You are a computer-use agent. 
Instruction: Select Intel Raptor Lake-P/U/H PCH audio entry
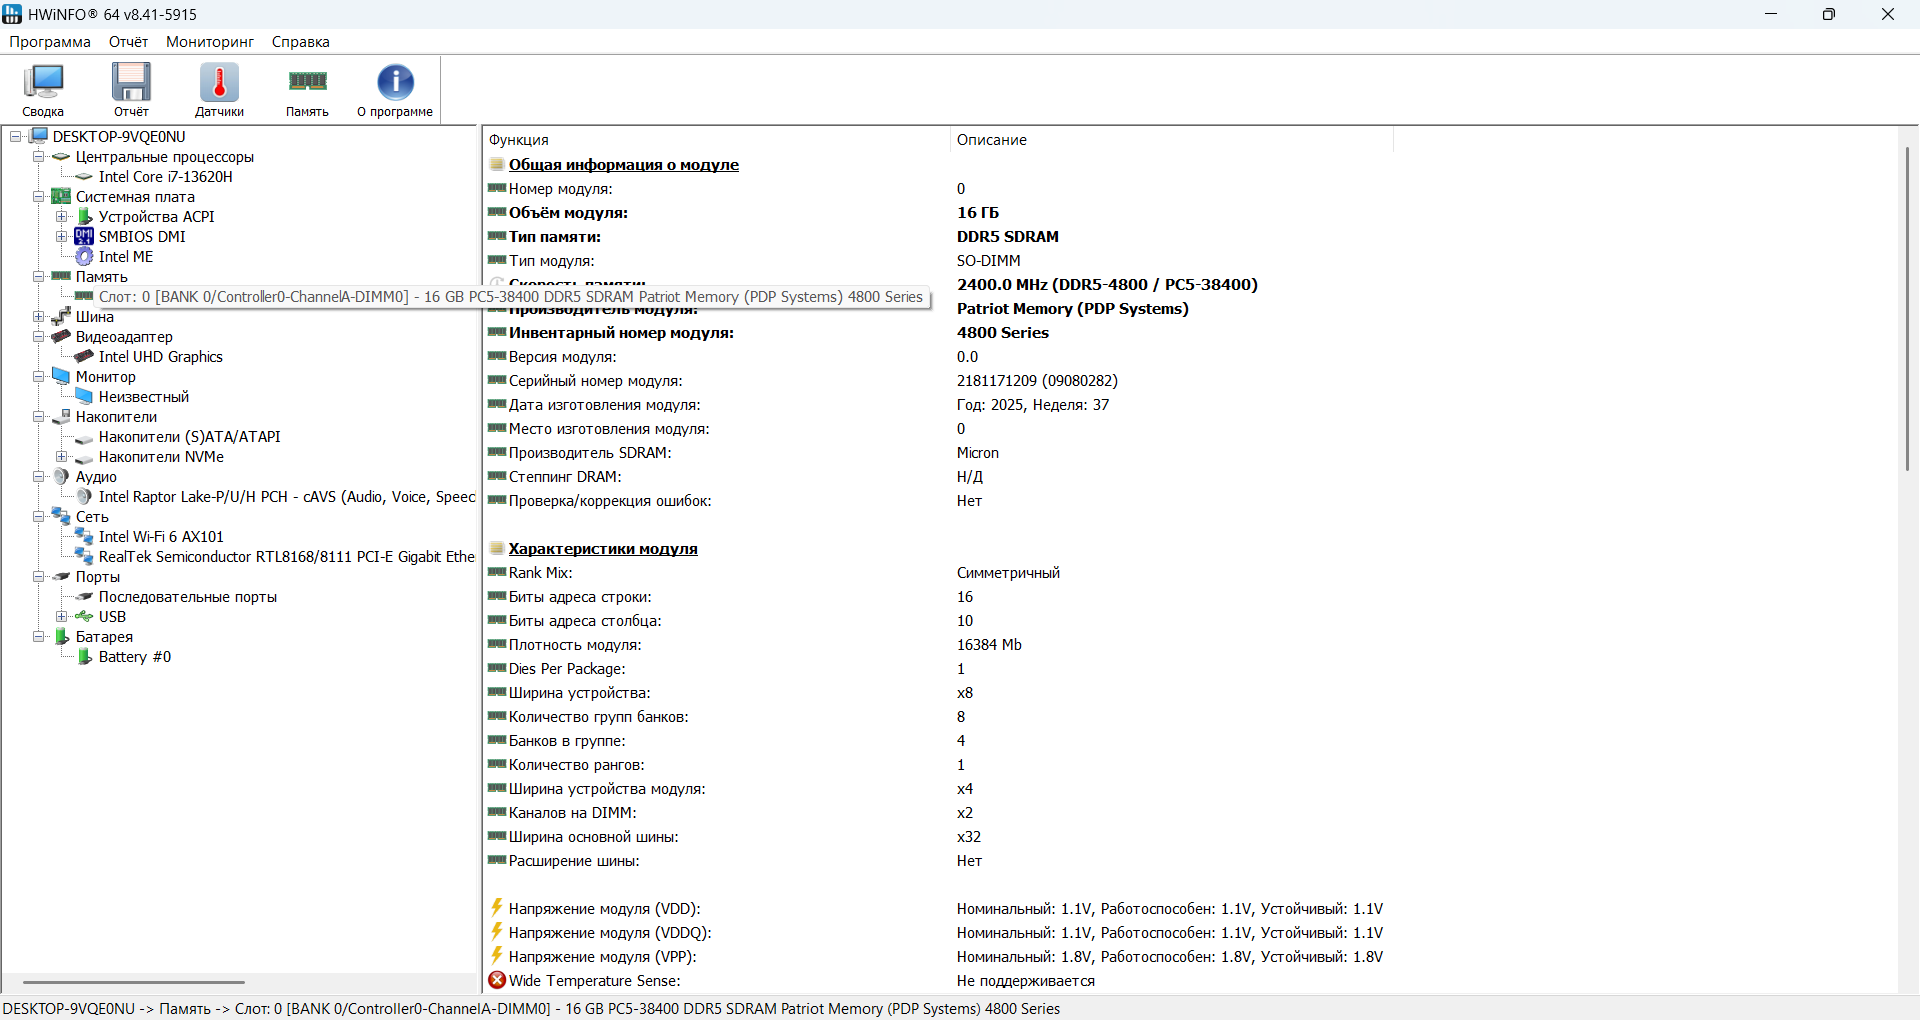(287, 497)
